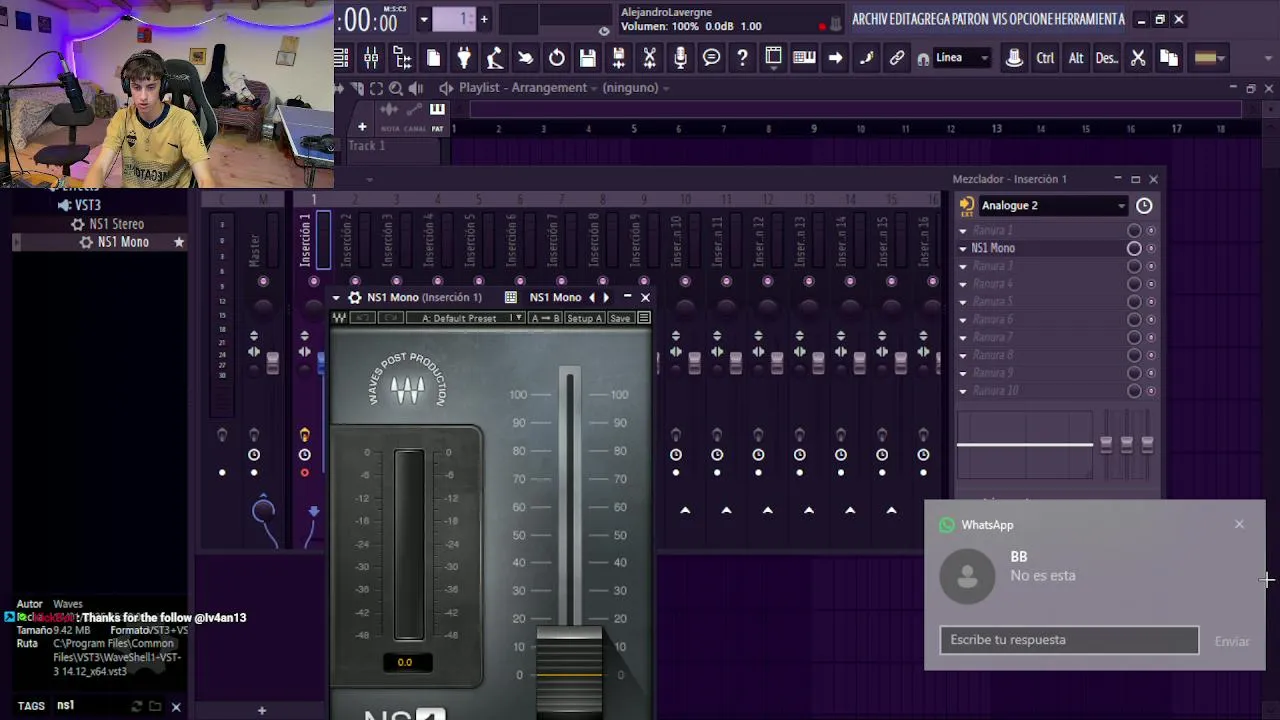
Task: Click the chain link icon in toolbar
Action: [897, 58]
